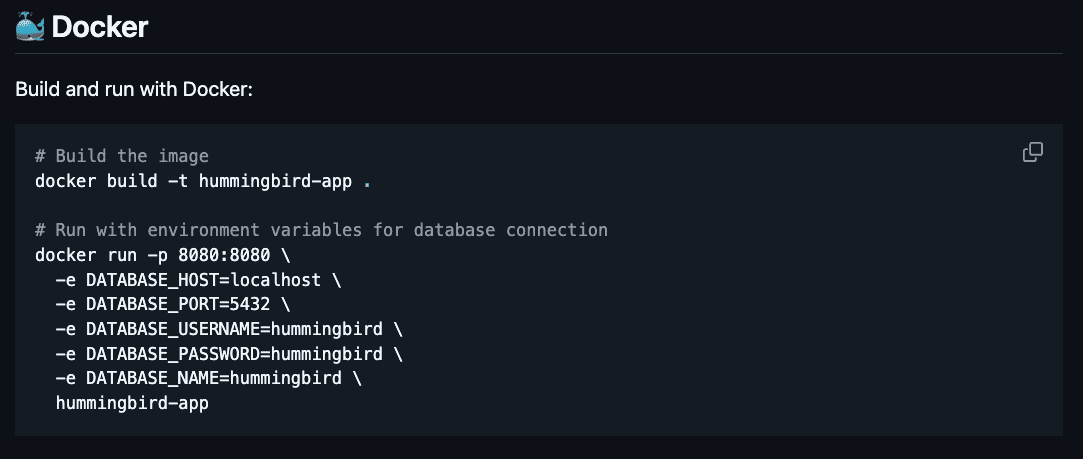Click the '-p' flag in run command

[157, 255]
